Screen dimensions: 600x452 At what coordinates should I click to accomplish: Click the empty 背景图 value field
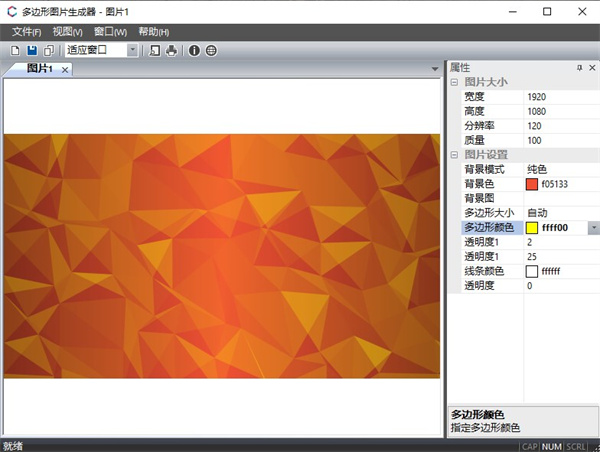click(561, 199)
